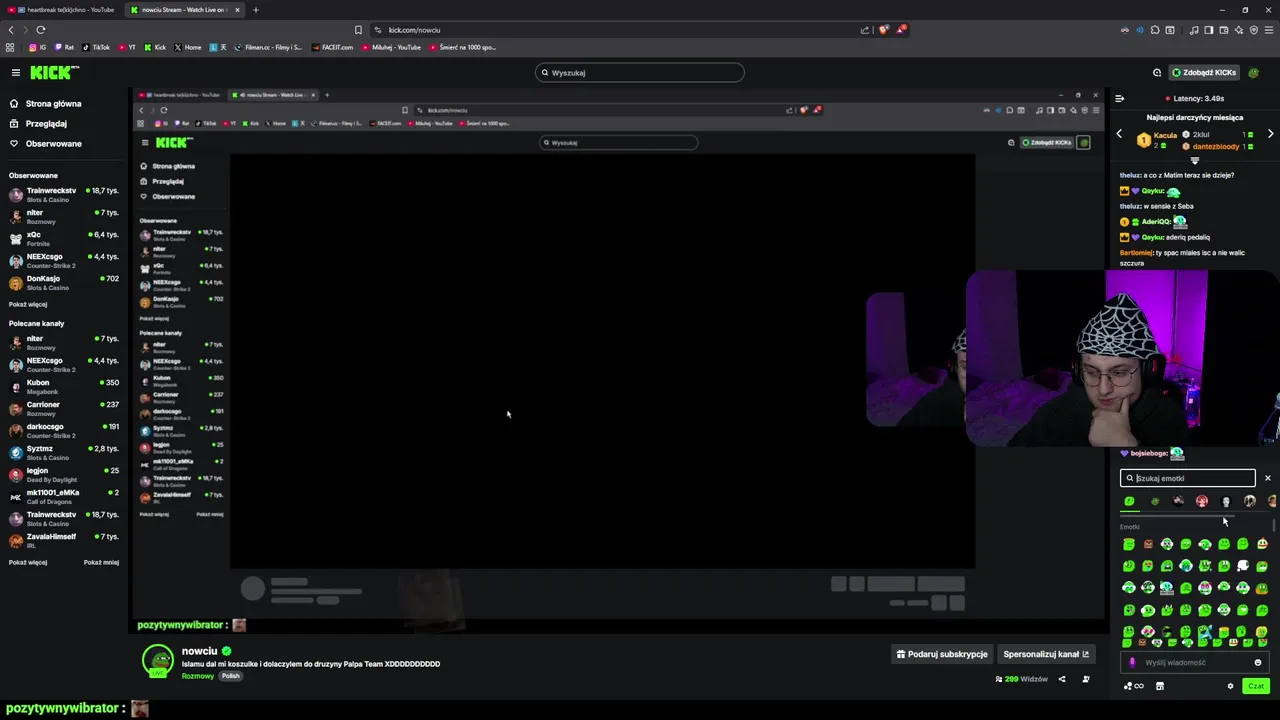Show previous top gifters with left chevron
This screenshot has height=720, width=1280.
pos(1119,134)
